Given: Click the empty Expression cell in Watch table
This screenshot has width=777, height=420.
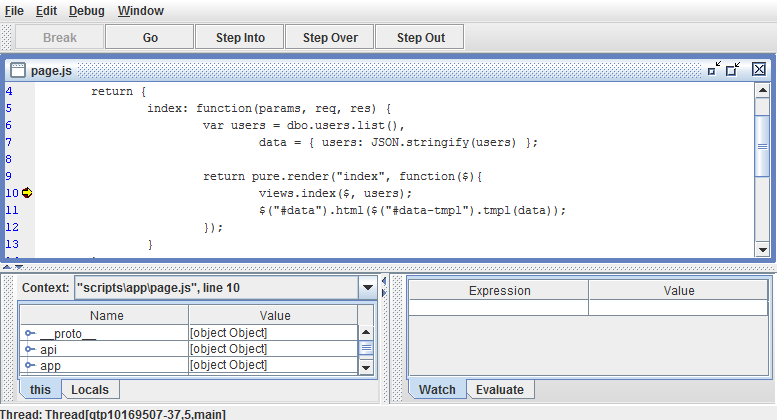Looking at the screenshot, I should pyautogui.click(x=498, y=308).
